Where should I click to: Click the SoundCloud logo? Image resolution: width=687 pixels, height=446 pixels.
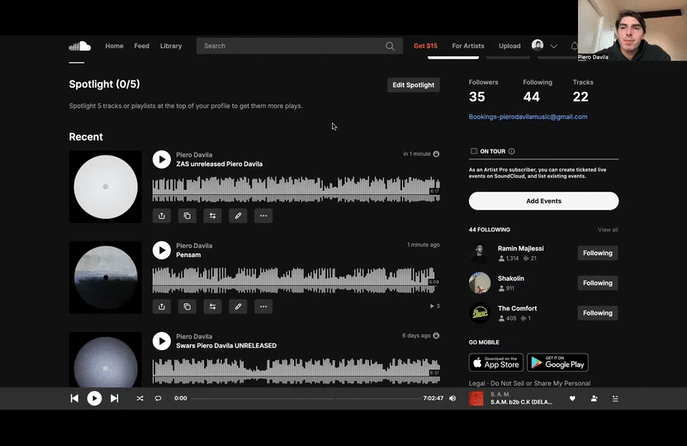80,46
